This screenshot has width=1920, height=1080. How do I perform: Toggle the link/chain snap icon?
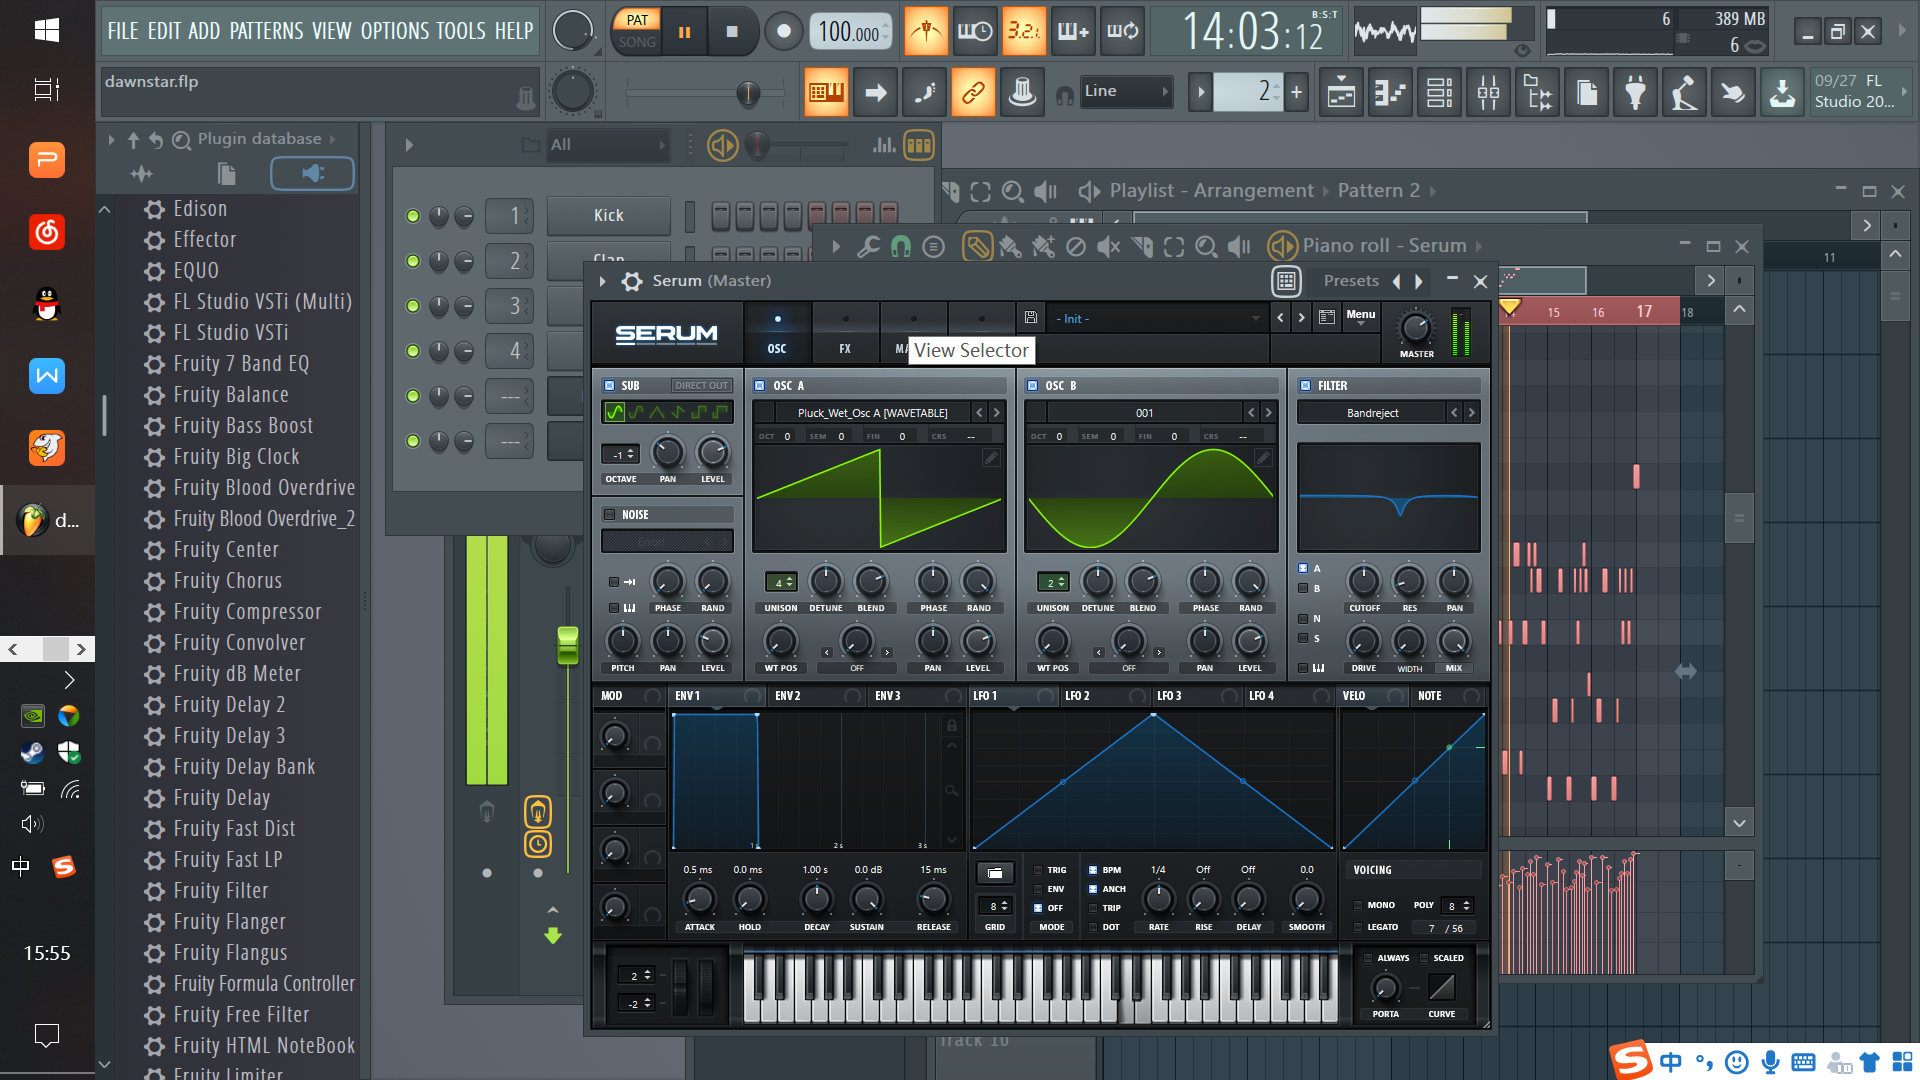pyautogui.click(x=973, y=93)
